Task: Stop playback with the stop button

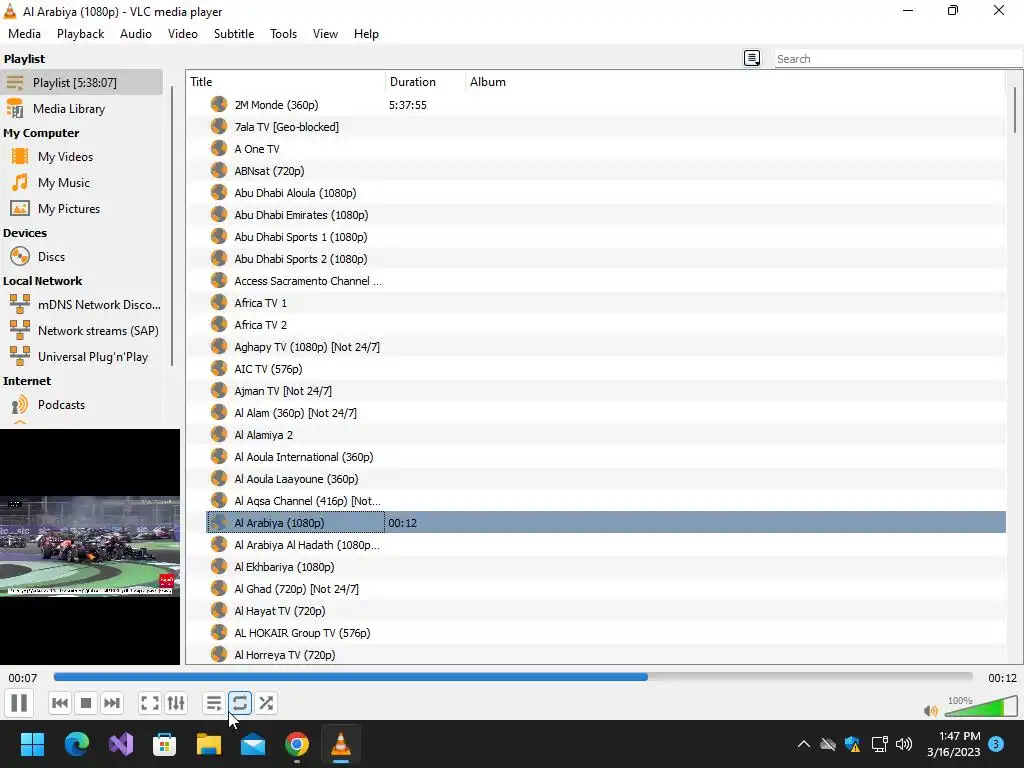Action: pyautogui.click(x=86, y=703)
